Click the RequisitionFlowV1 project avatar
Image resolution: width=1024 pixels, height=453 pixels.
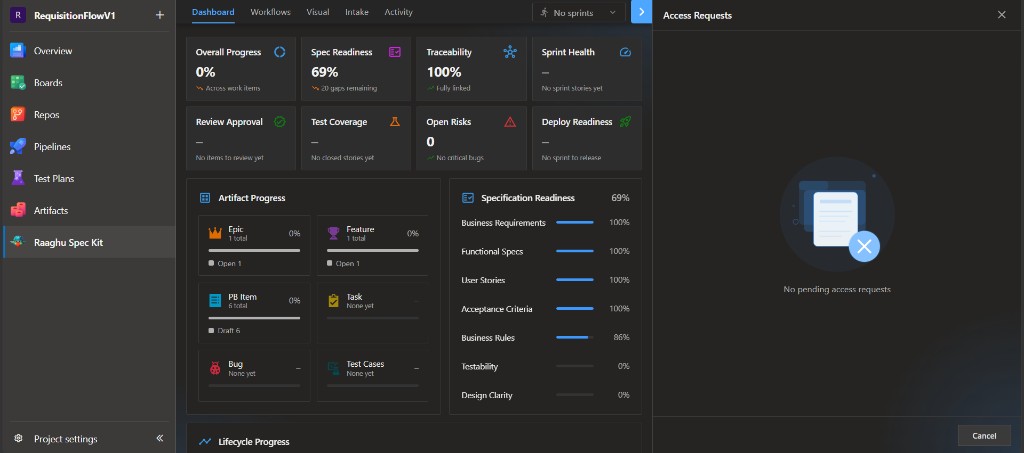18,15
